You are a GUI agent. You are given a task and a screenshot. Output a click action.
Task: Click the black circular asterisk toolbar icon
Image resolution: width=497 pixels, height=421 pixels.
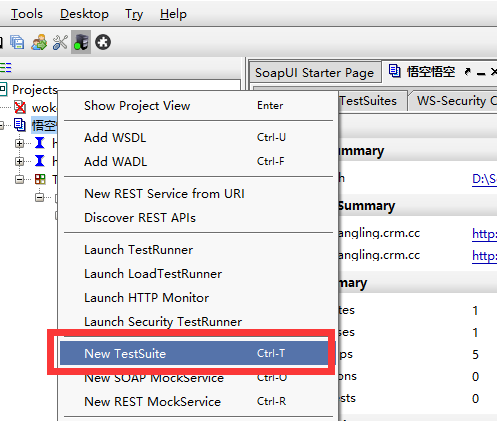point(103,42)
